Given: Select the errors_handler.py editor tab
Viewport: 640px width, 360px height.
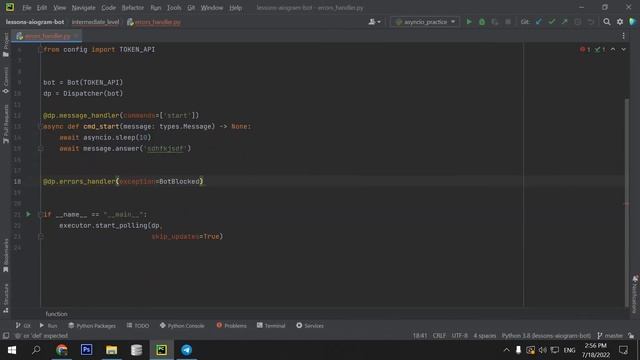Looking at the screenshot, I should (47, 36).
